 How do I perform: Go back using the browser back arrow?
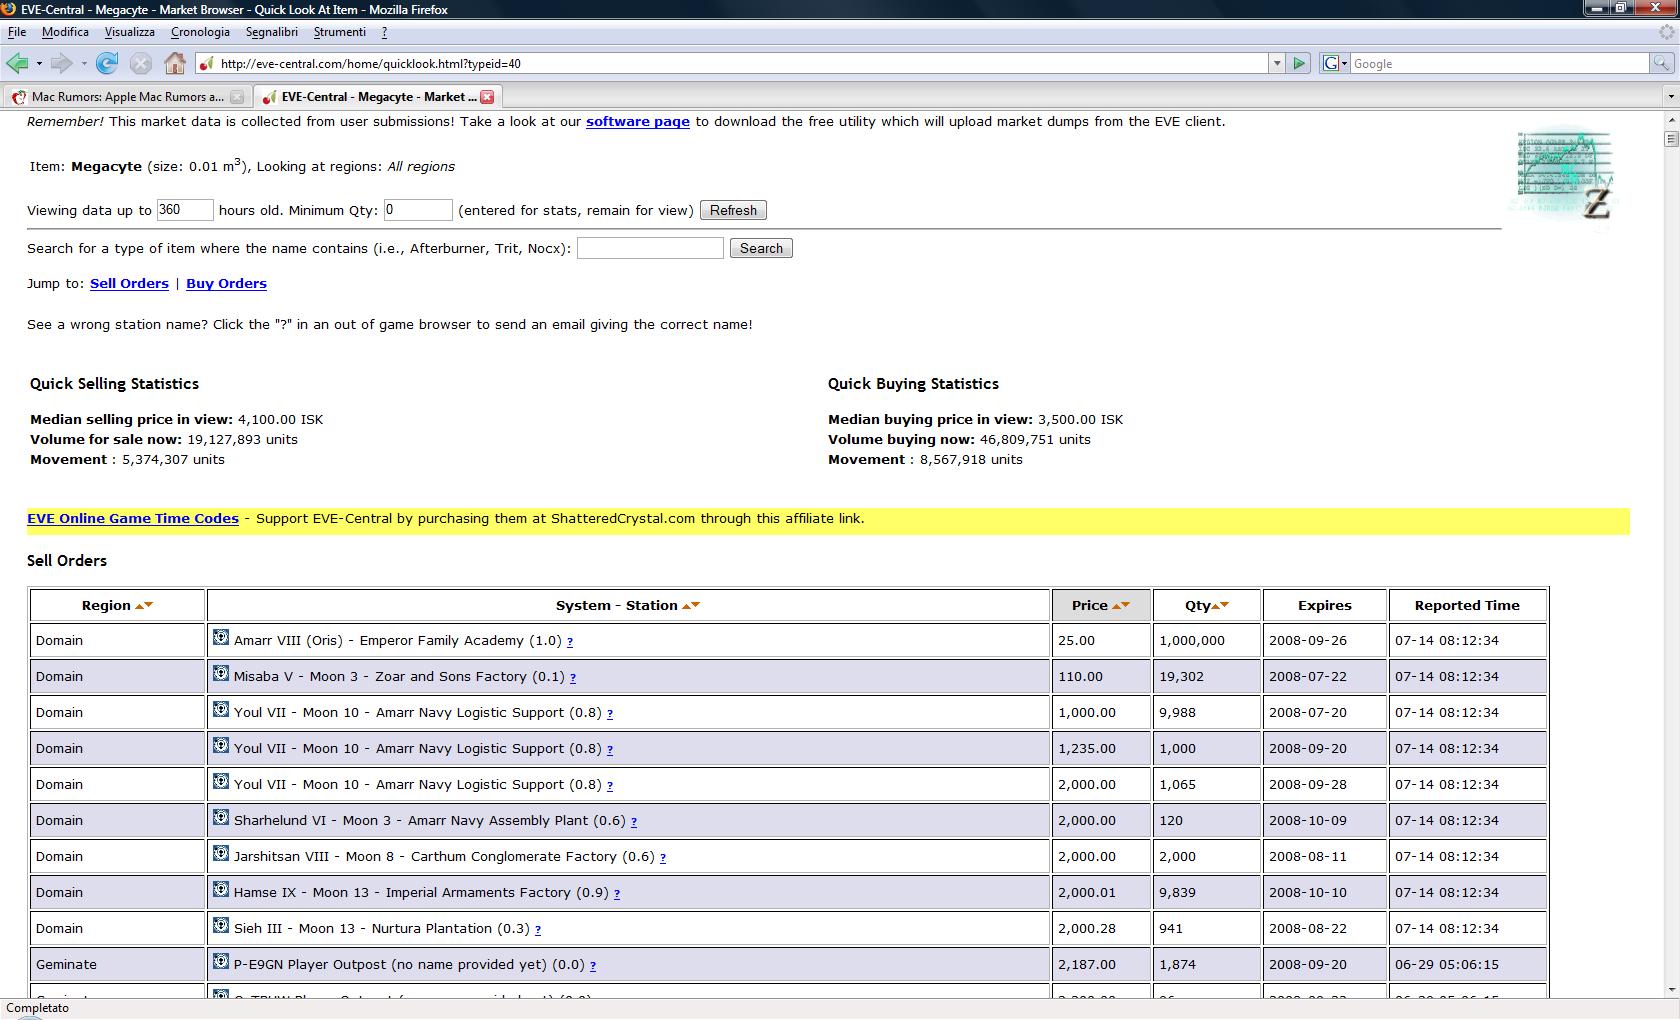click(17, 64)
